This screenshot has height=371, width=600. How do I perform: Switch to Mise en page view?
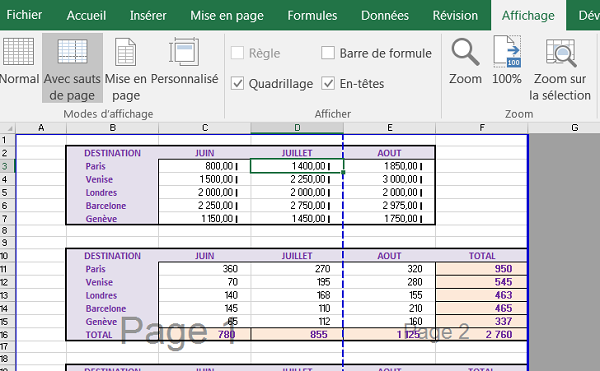[126, 69]
